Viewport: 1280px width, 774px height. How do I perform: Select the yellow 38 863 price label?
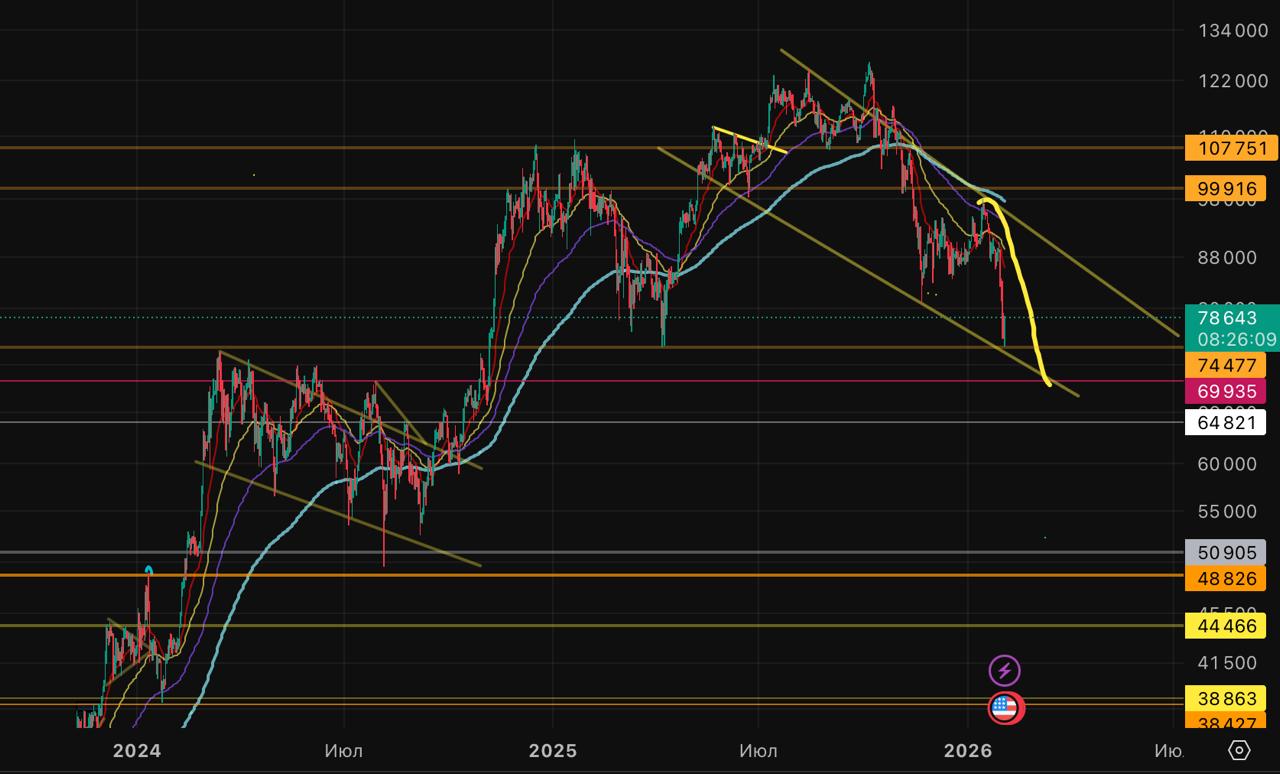[x=1225, y=698]
